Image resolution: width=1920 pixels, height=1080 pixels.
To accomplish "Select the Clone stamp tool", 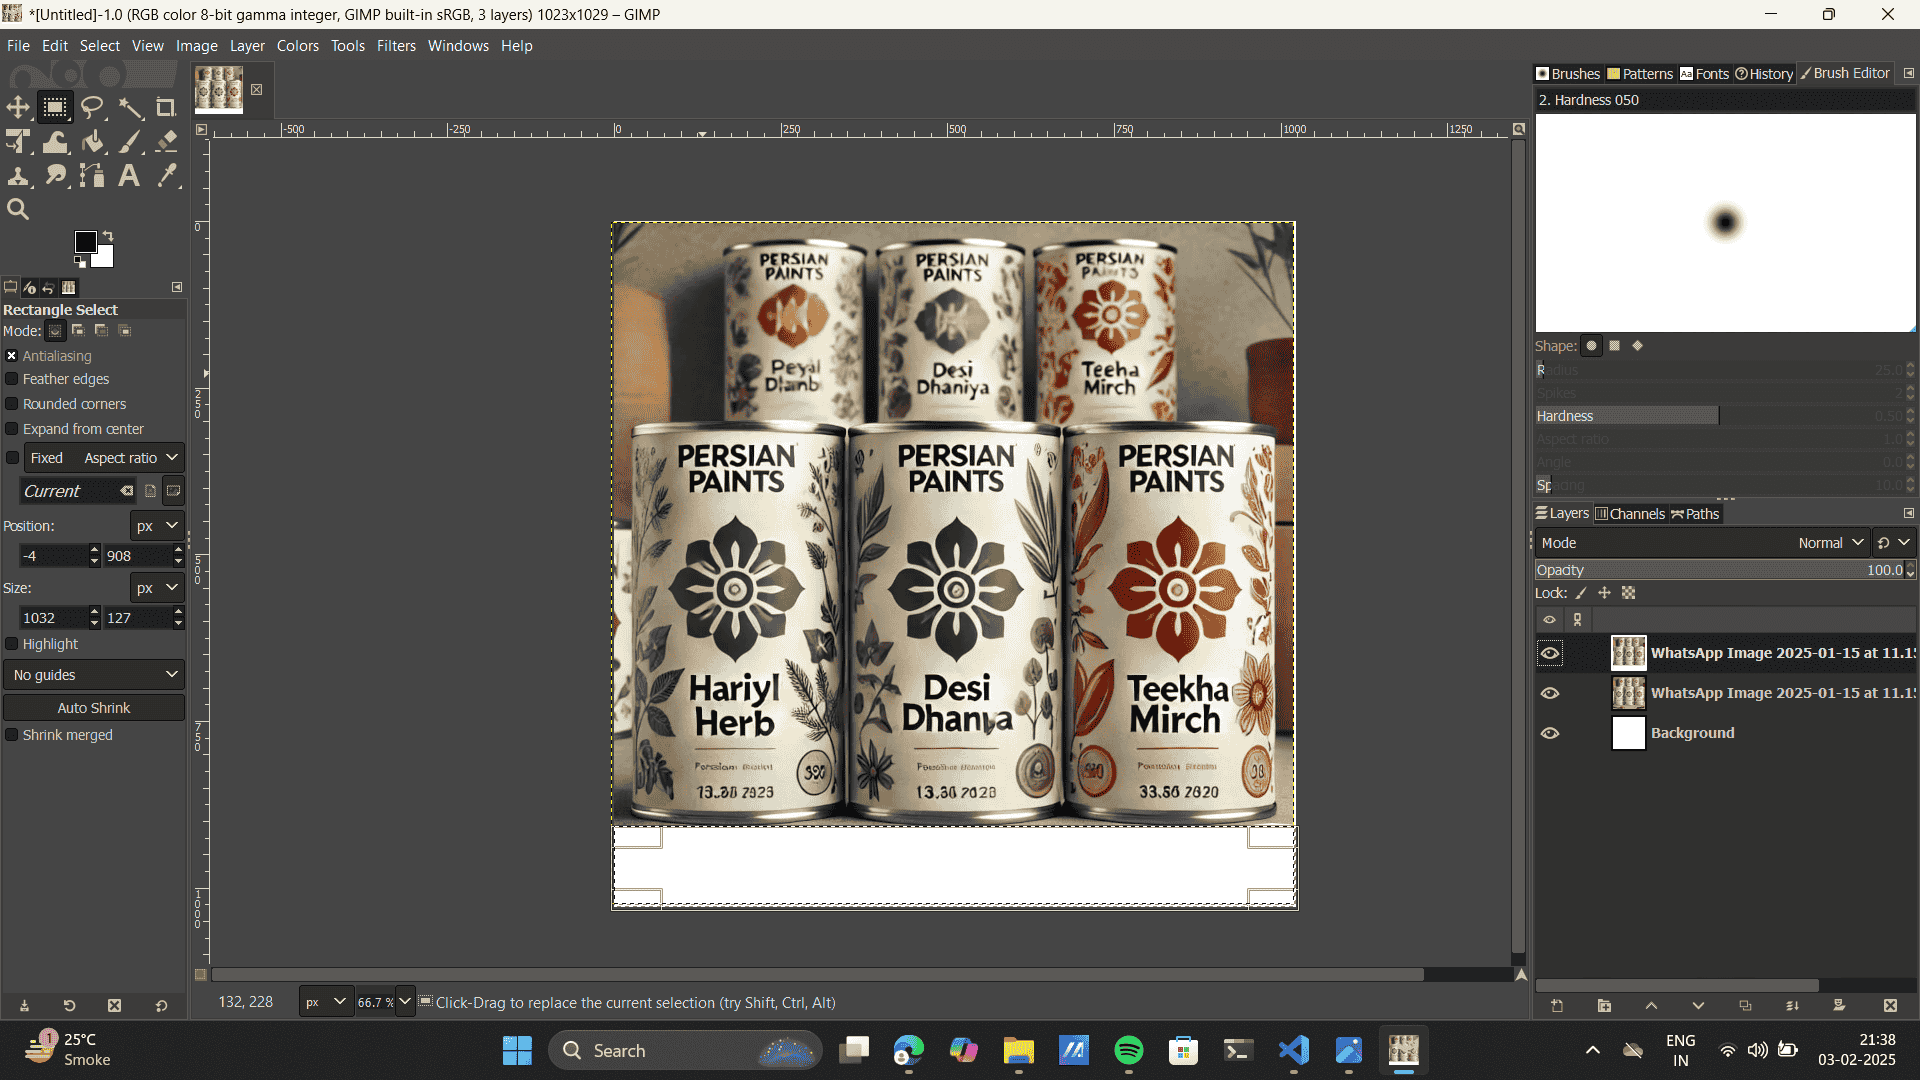I will click(18, 176).
